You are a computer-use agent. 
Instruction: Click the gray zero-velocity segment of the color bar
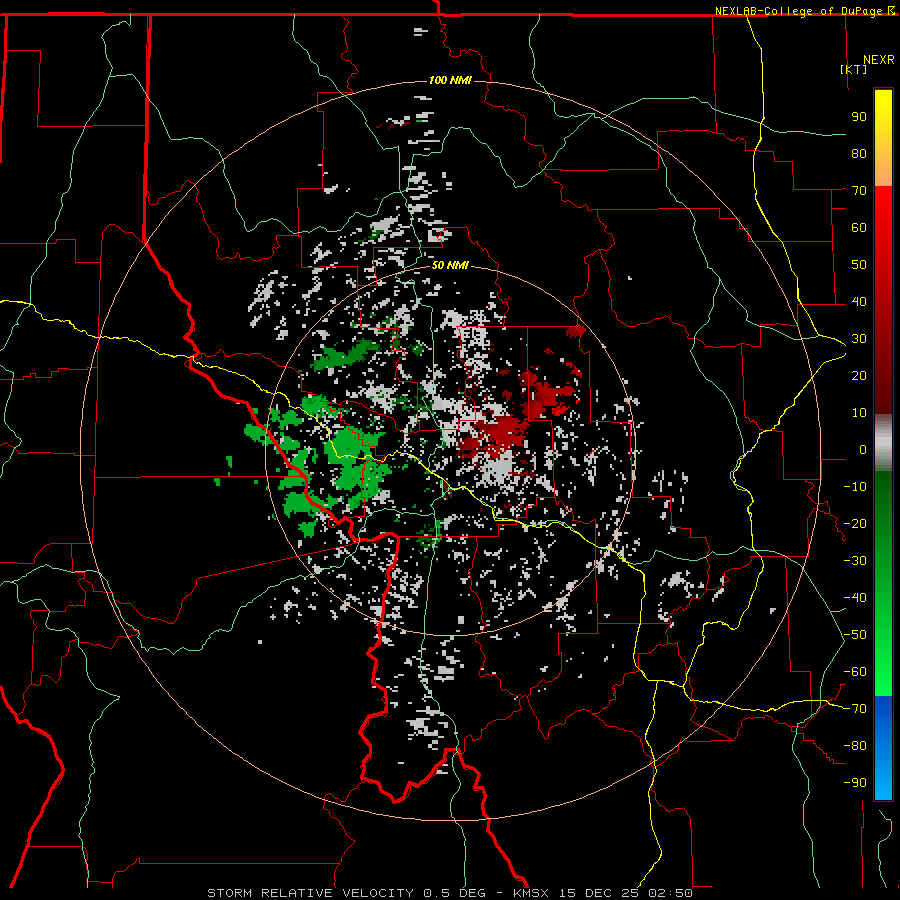pyautogui.click(x=883, y=443)
